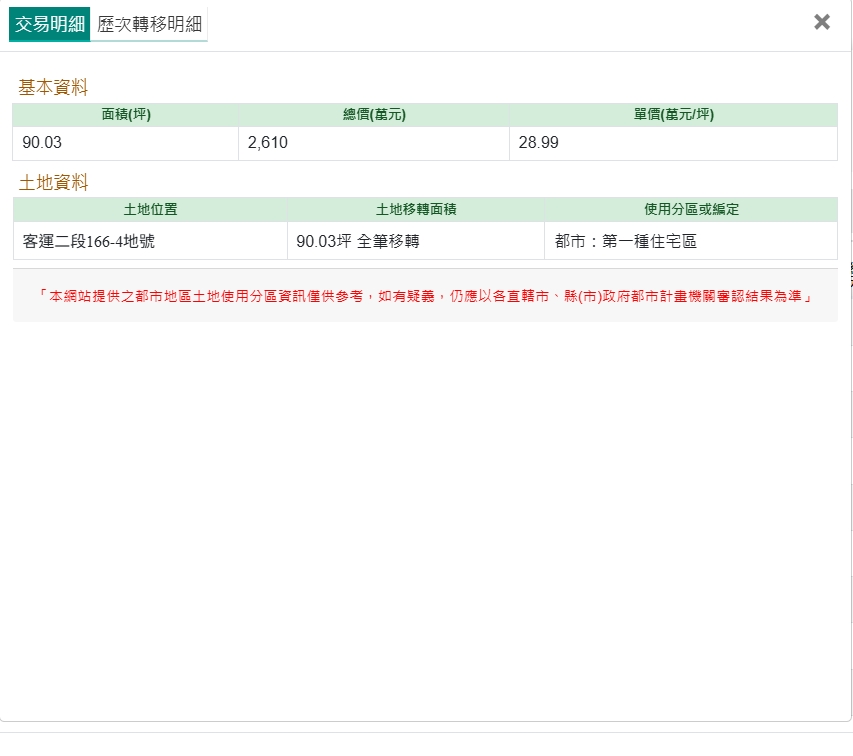853x756 pixels.
Task: Select the land location 客運二段166-4地號
Action: coord(89,241)
